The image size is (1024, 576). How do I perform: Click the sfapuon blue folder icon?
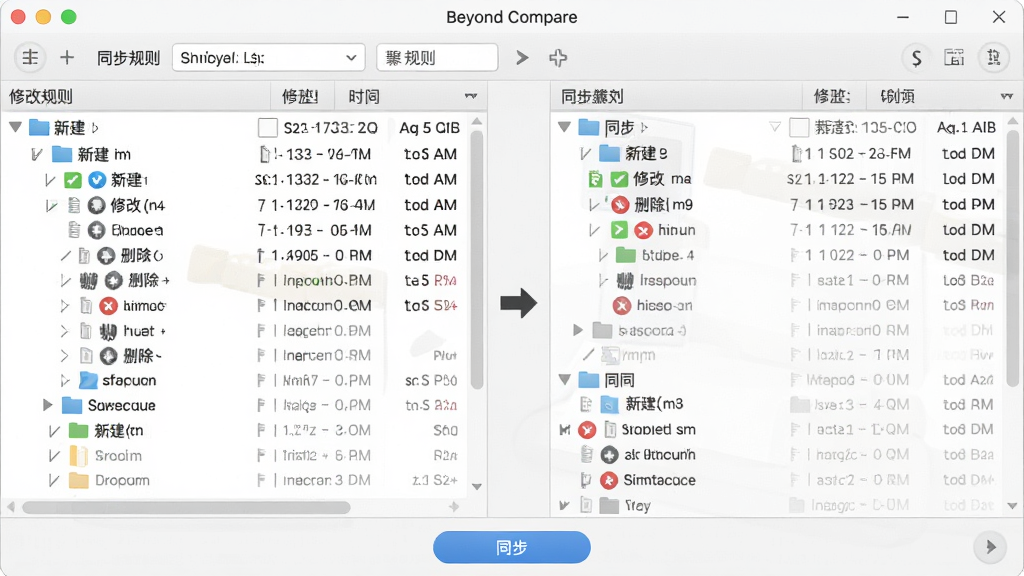[x=88, y=380]
